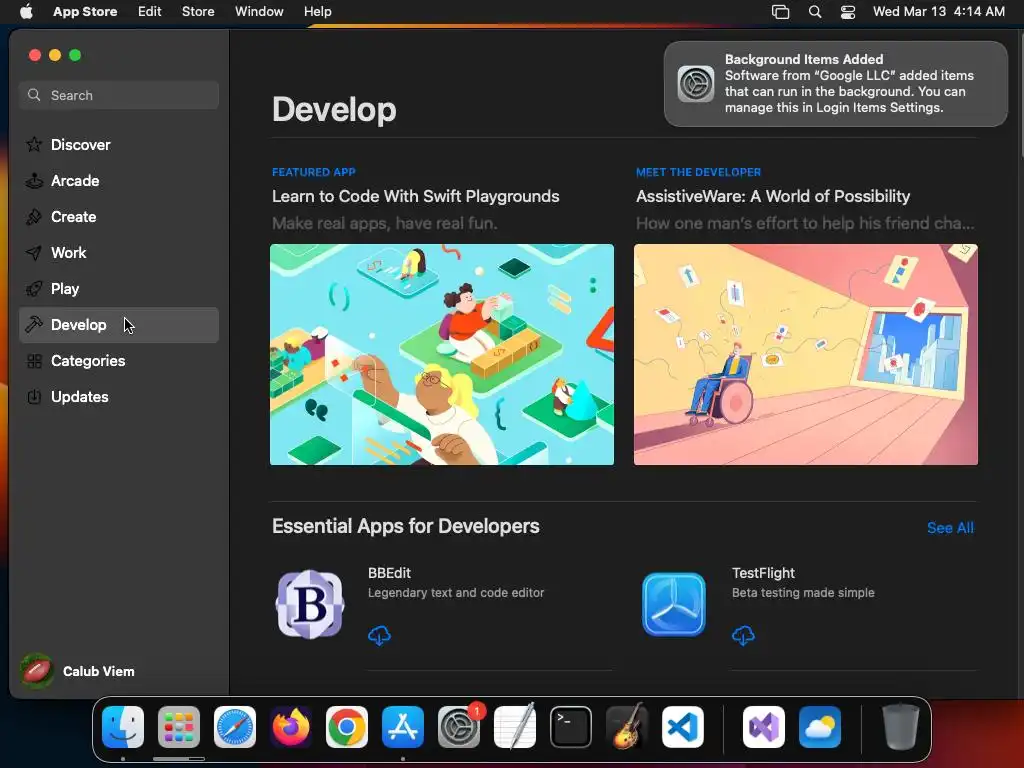Click See All for Essential Apps
The height and width of the screenshot is (768, 1024).
tap(950, 528)
